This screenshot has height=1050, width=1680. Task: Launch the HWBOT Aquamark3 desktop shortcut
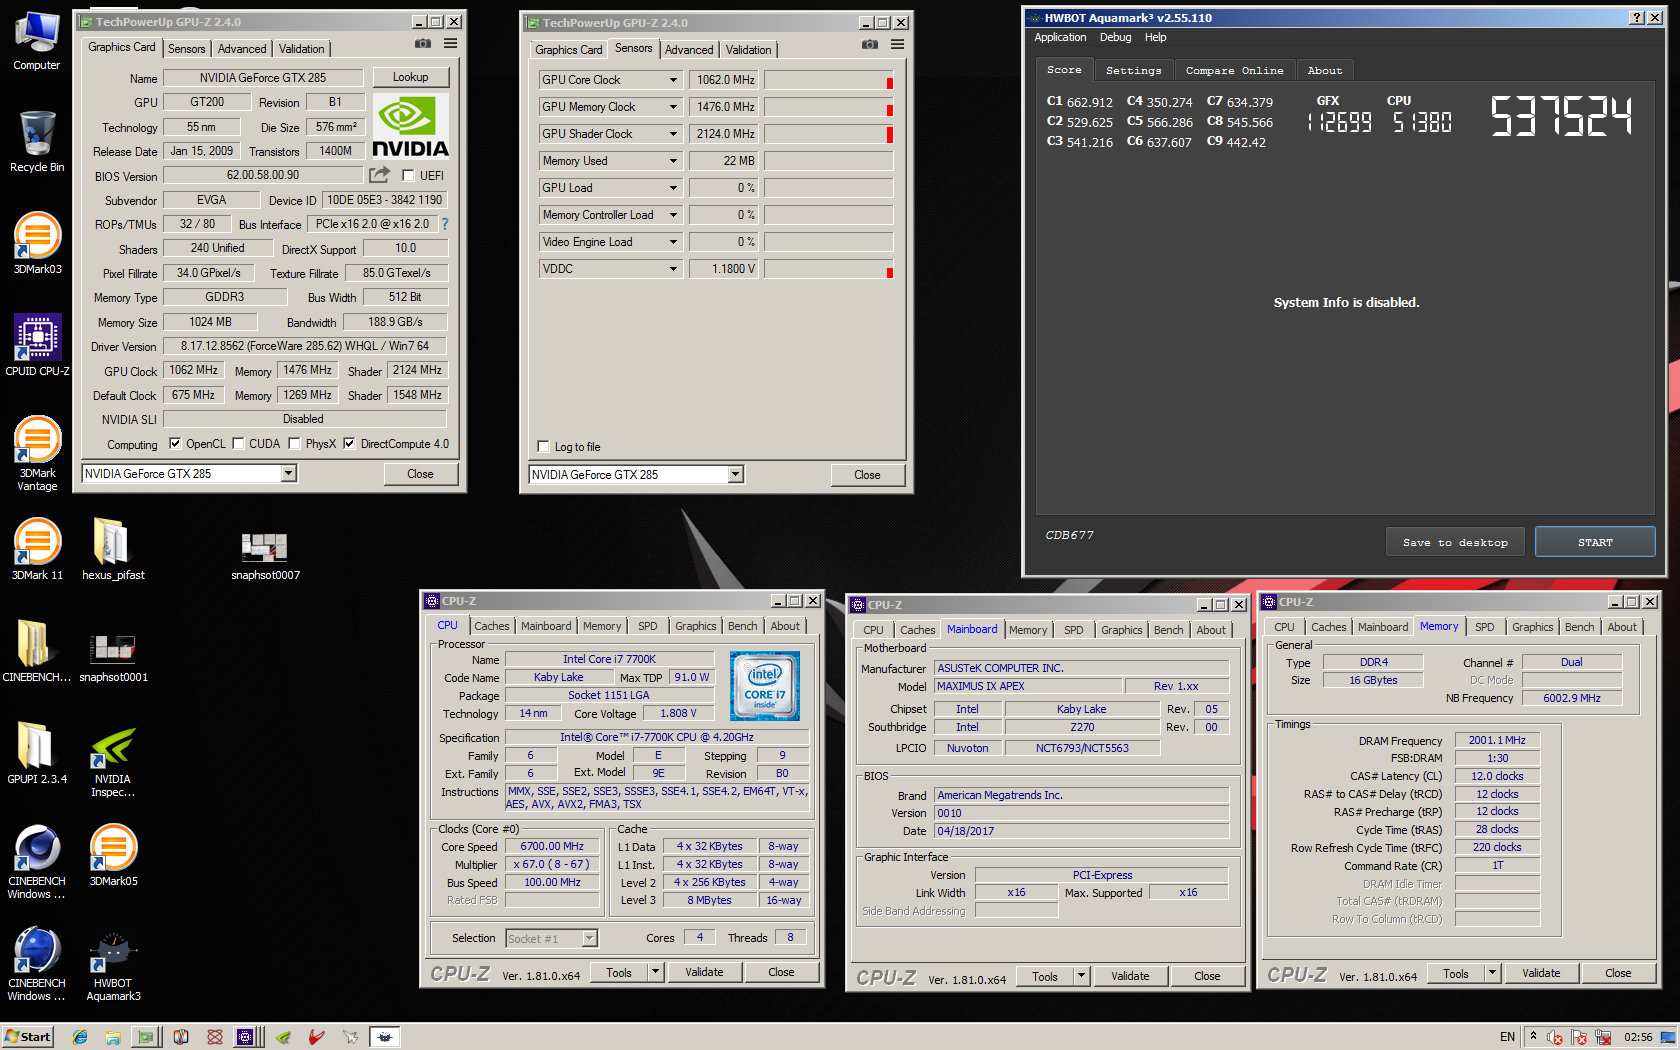(x=113, y=965)
